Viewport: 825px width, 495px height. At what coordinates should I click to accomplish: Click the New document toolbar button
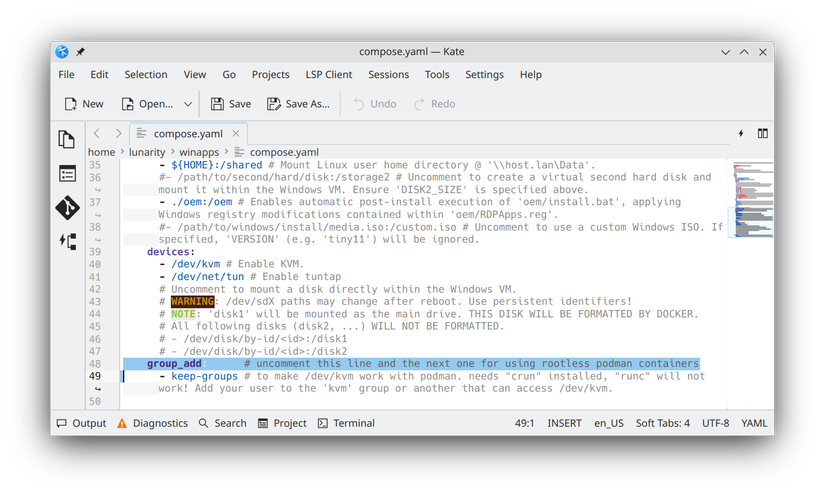[x=84, y=104]
